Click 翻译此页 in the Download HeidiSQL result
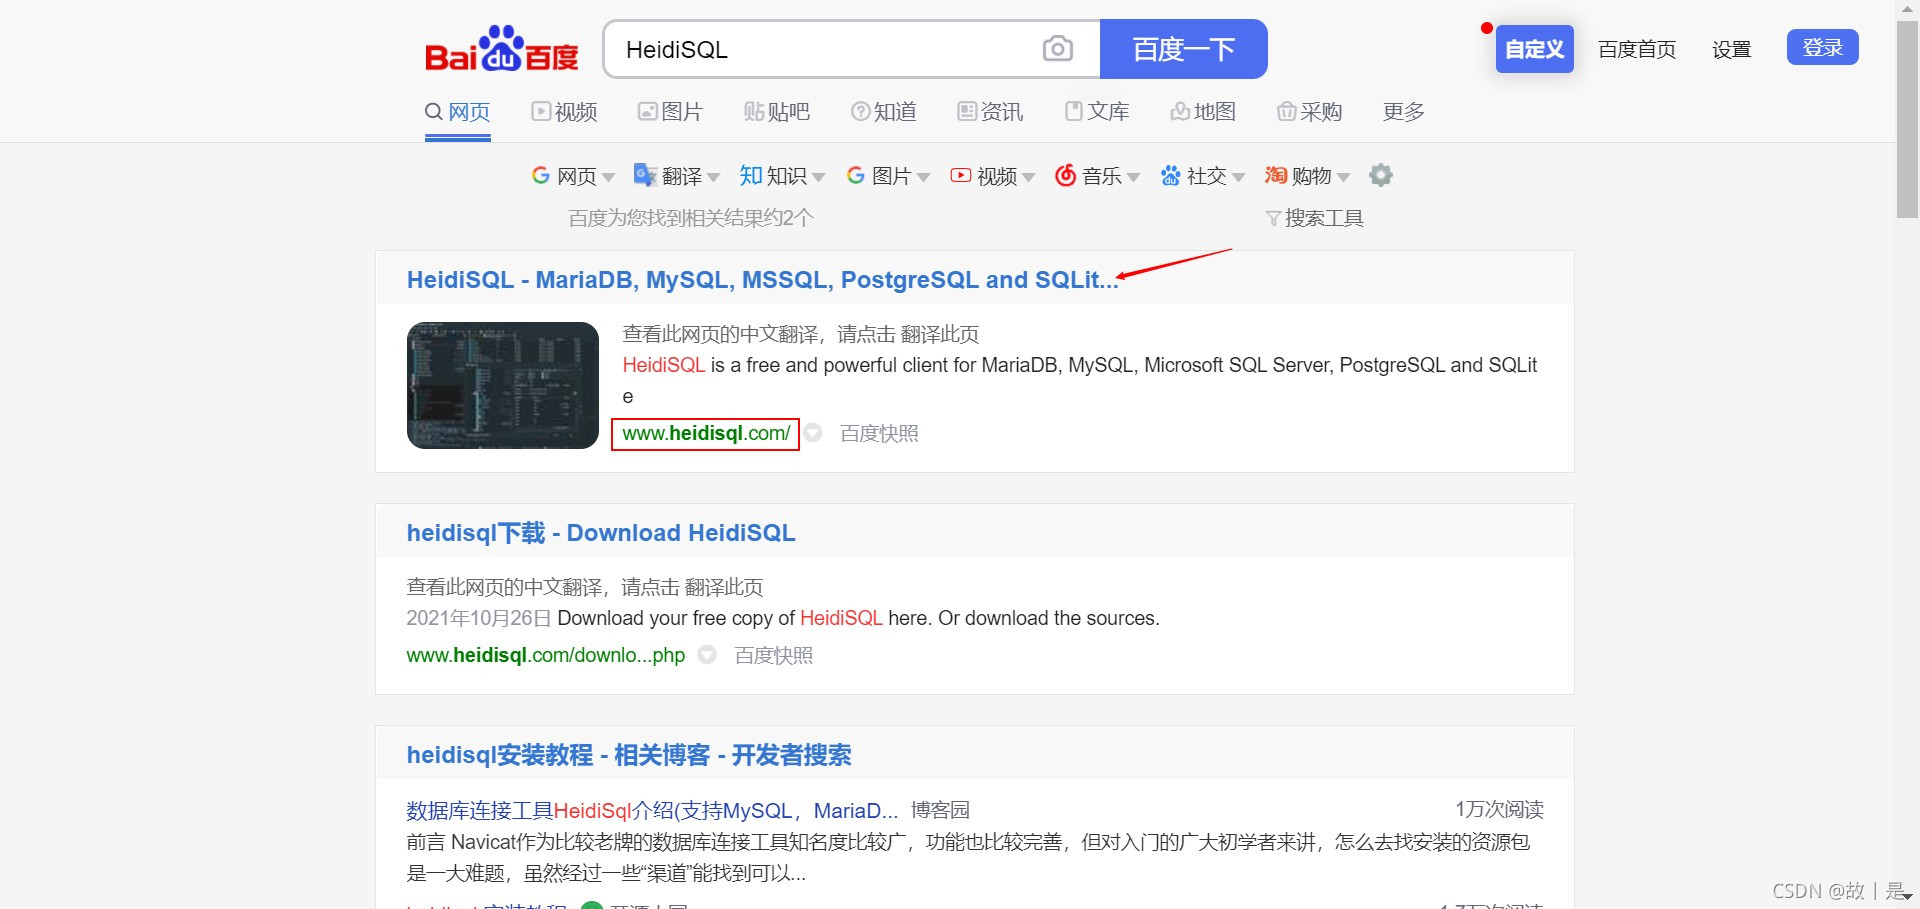This screenshot has width=1920, height=909. (x=724, y=587)
